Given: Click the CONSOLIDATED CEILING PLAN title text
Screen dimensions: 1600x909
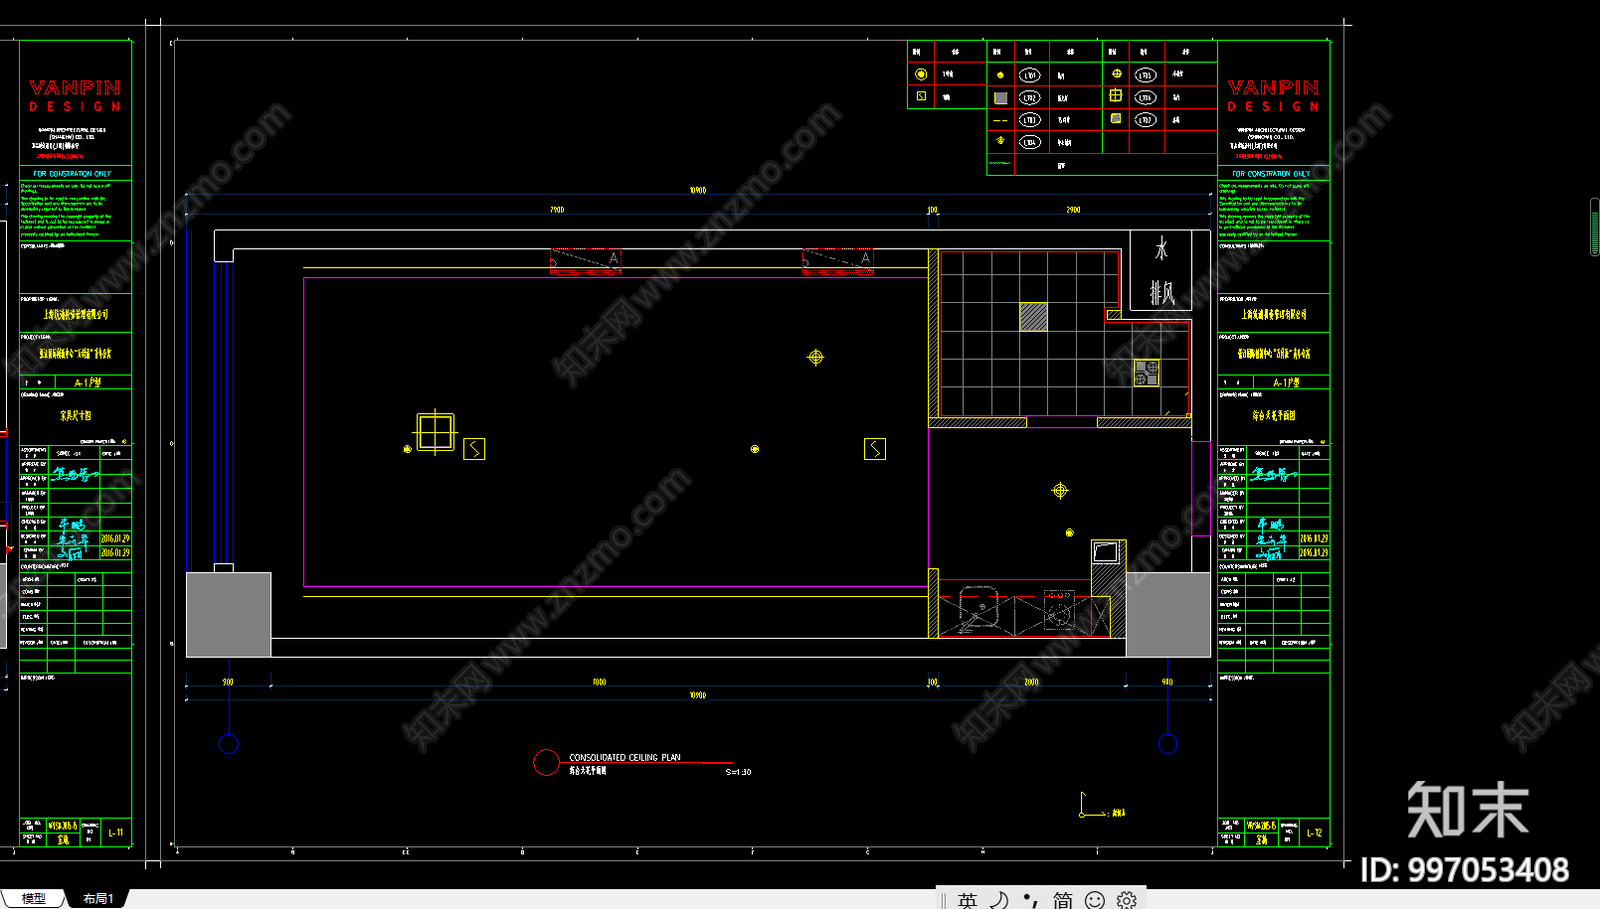Looking at the screenshot, I should (x=625, y=757).
